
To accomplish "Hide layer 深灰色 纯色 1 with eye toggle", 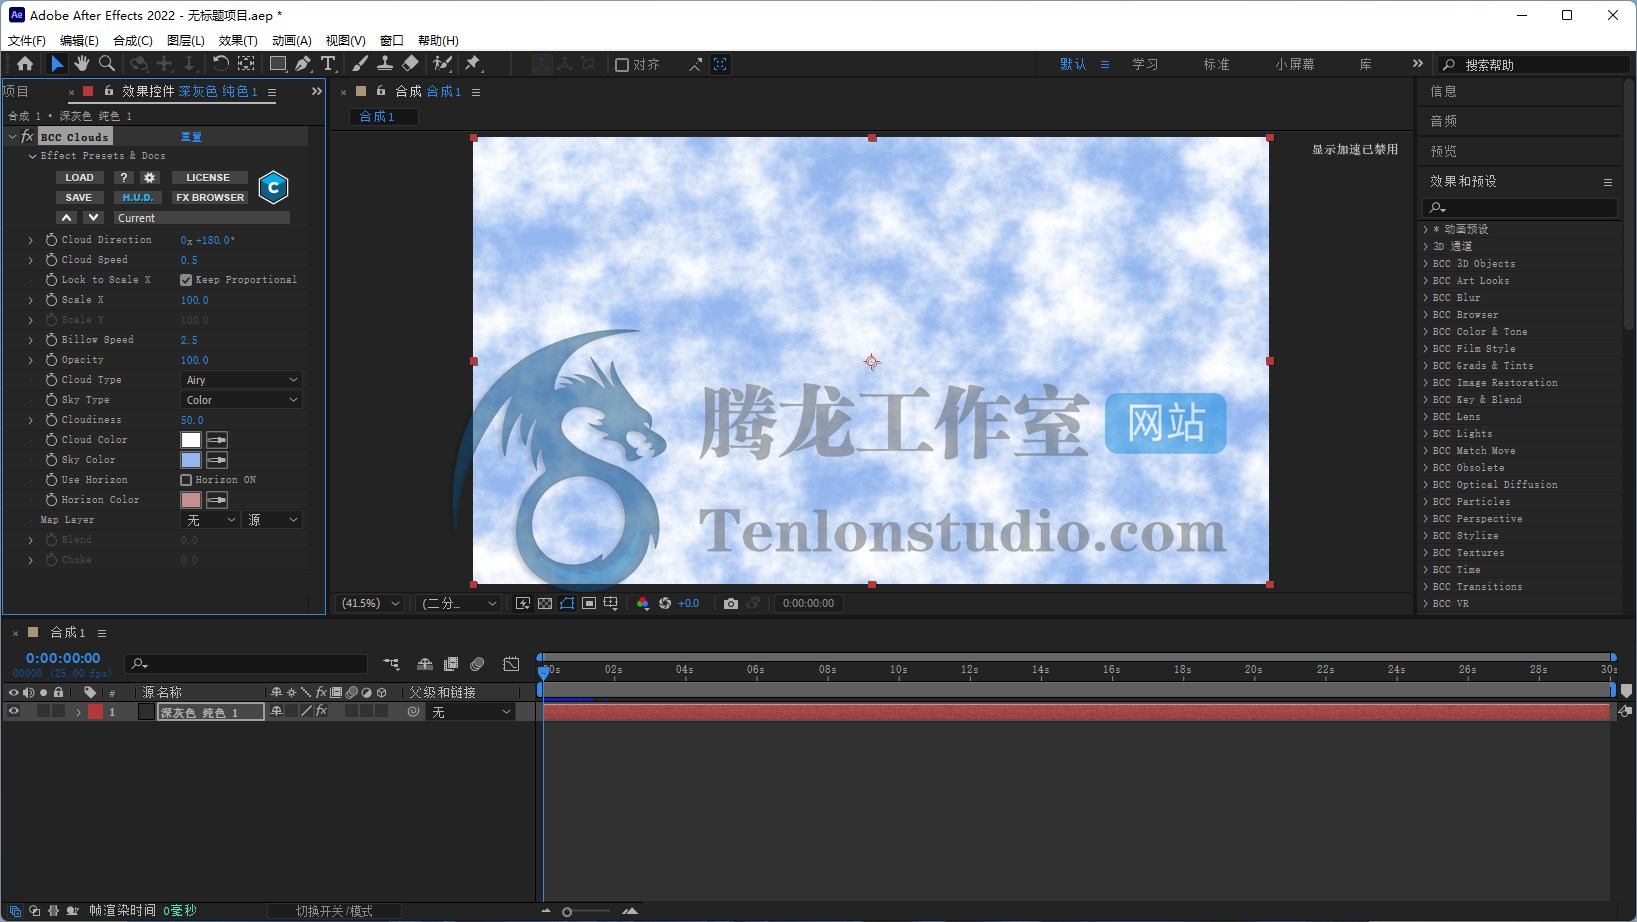I will click(x=14, y=712).
